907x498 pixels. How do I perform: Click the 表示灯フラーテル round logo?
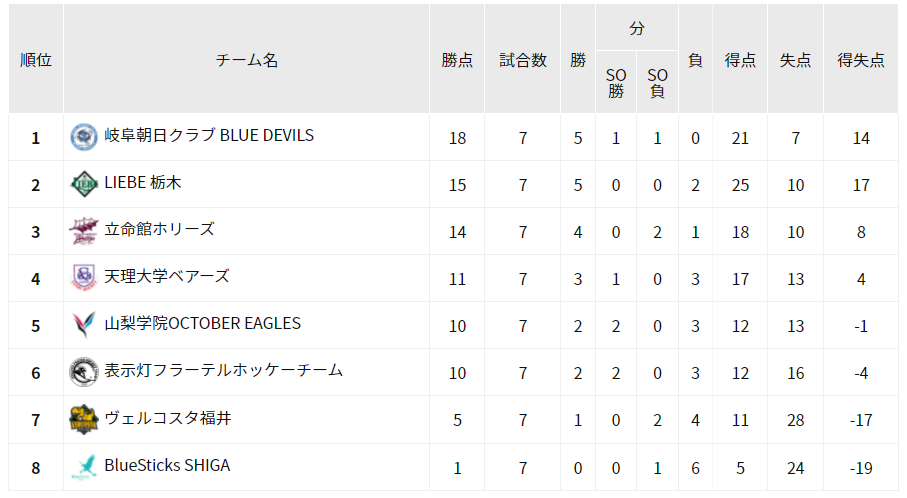coord(84,372)
